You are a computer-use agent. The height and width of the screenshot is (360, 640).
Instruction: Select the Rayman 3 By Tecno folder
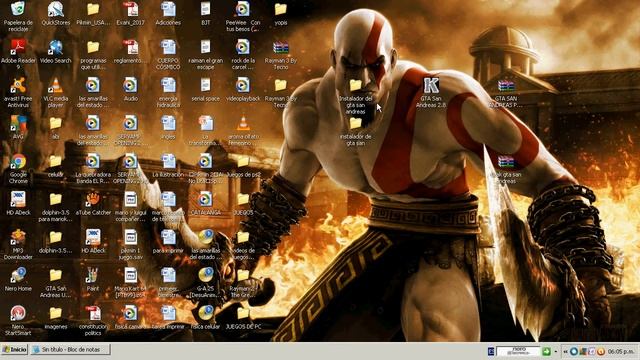pos(281,92)
